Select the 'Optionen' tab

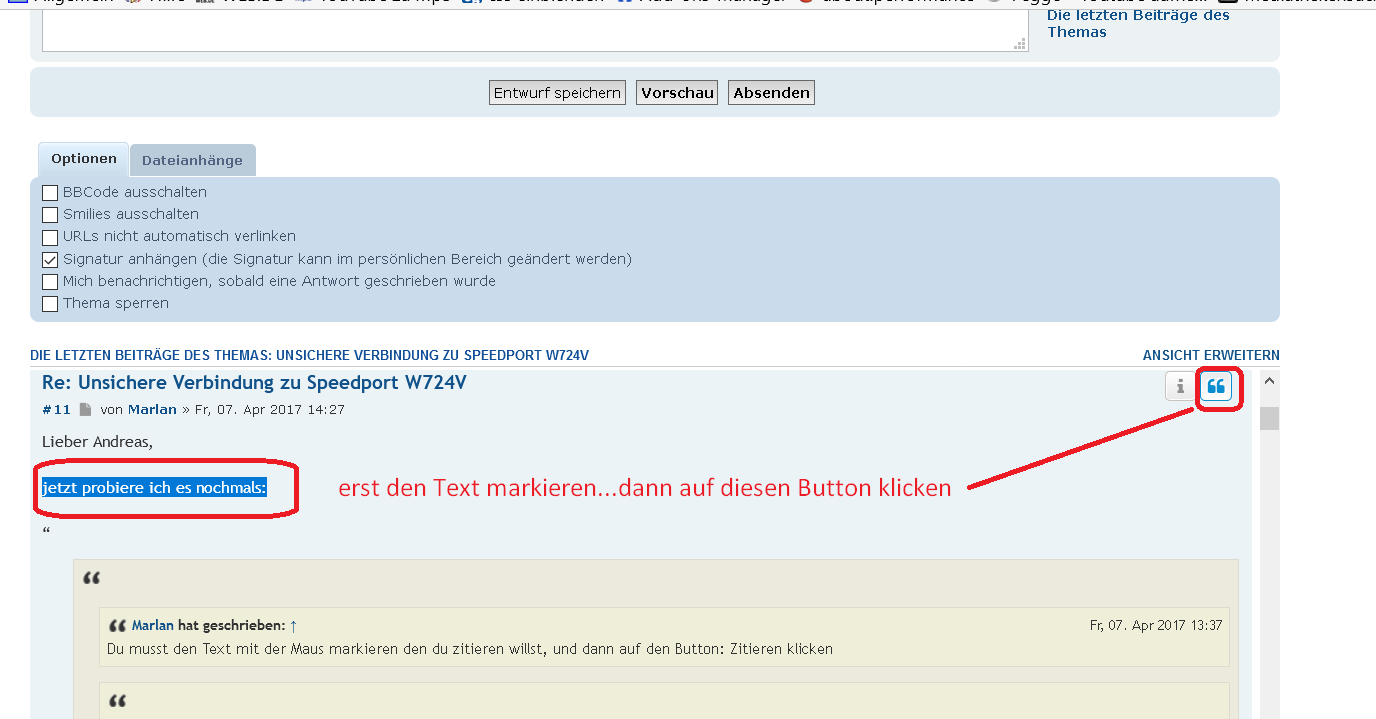(84, 159)
